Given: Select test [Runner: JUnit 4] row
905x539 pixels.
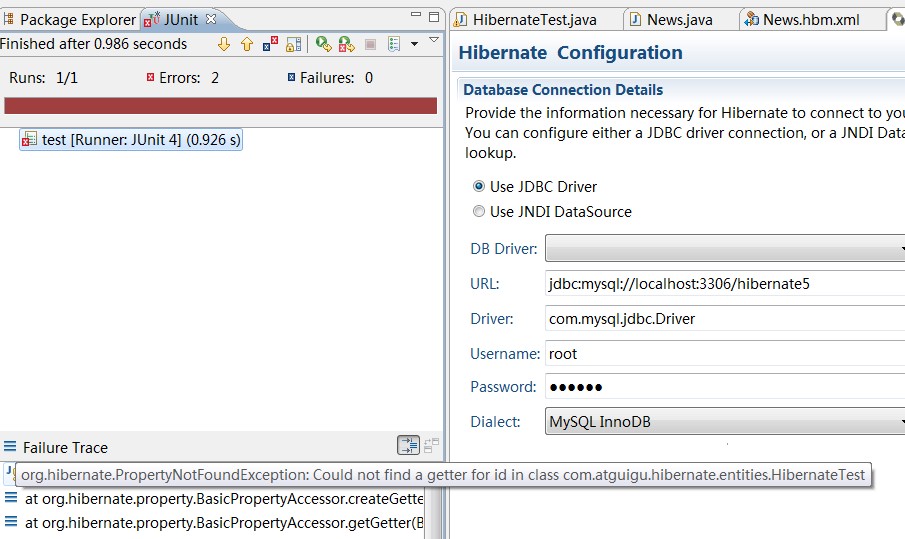Looking at the screenshot, I should (x=131, y=140).
